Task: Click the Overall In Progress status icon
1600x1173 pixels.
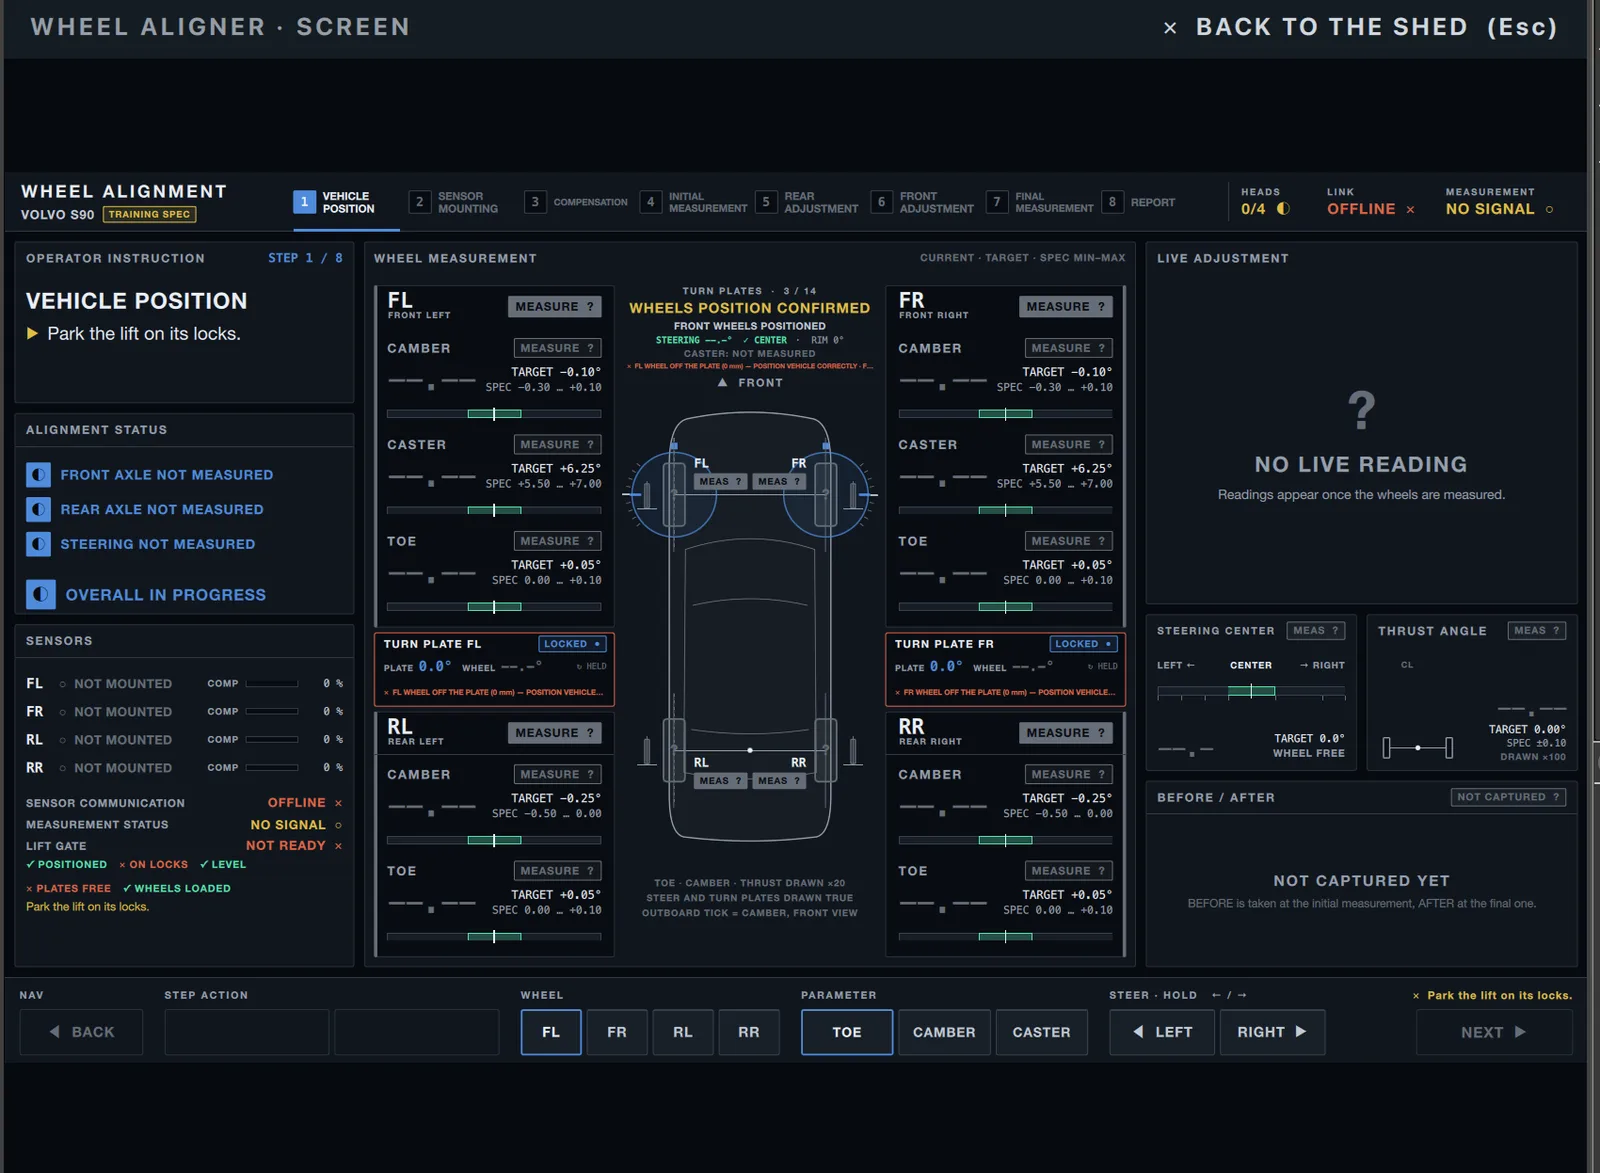Action: pos(40,595)
